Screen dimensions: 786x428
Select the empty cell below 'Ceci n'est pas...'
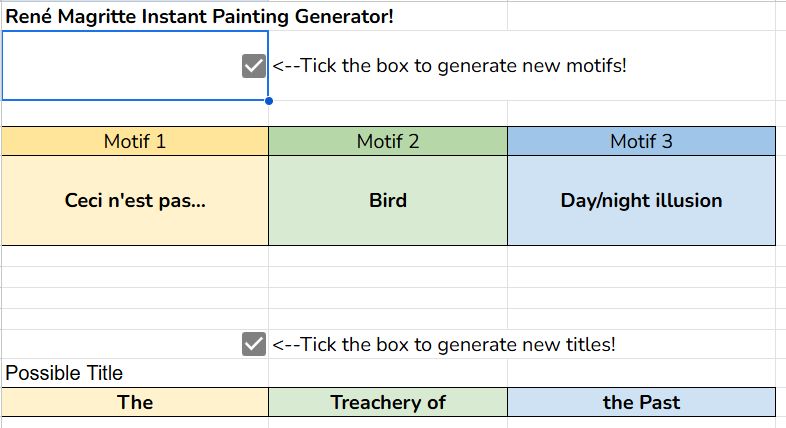[135, 256]
